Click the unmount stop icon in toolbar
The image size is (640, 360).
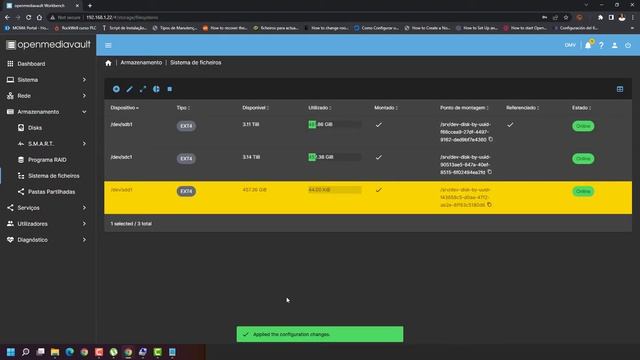click(x=170, y=89)
